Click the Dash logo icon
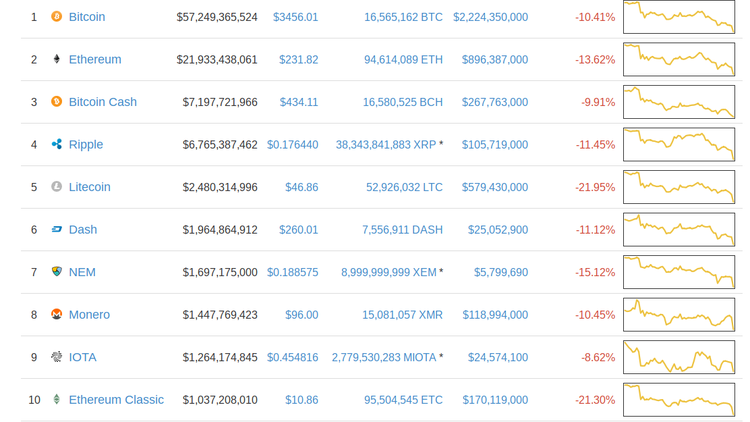This screenshot has width=750, height=422. (x=57, y=230)
